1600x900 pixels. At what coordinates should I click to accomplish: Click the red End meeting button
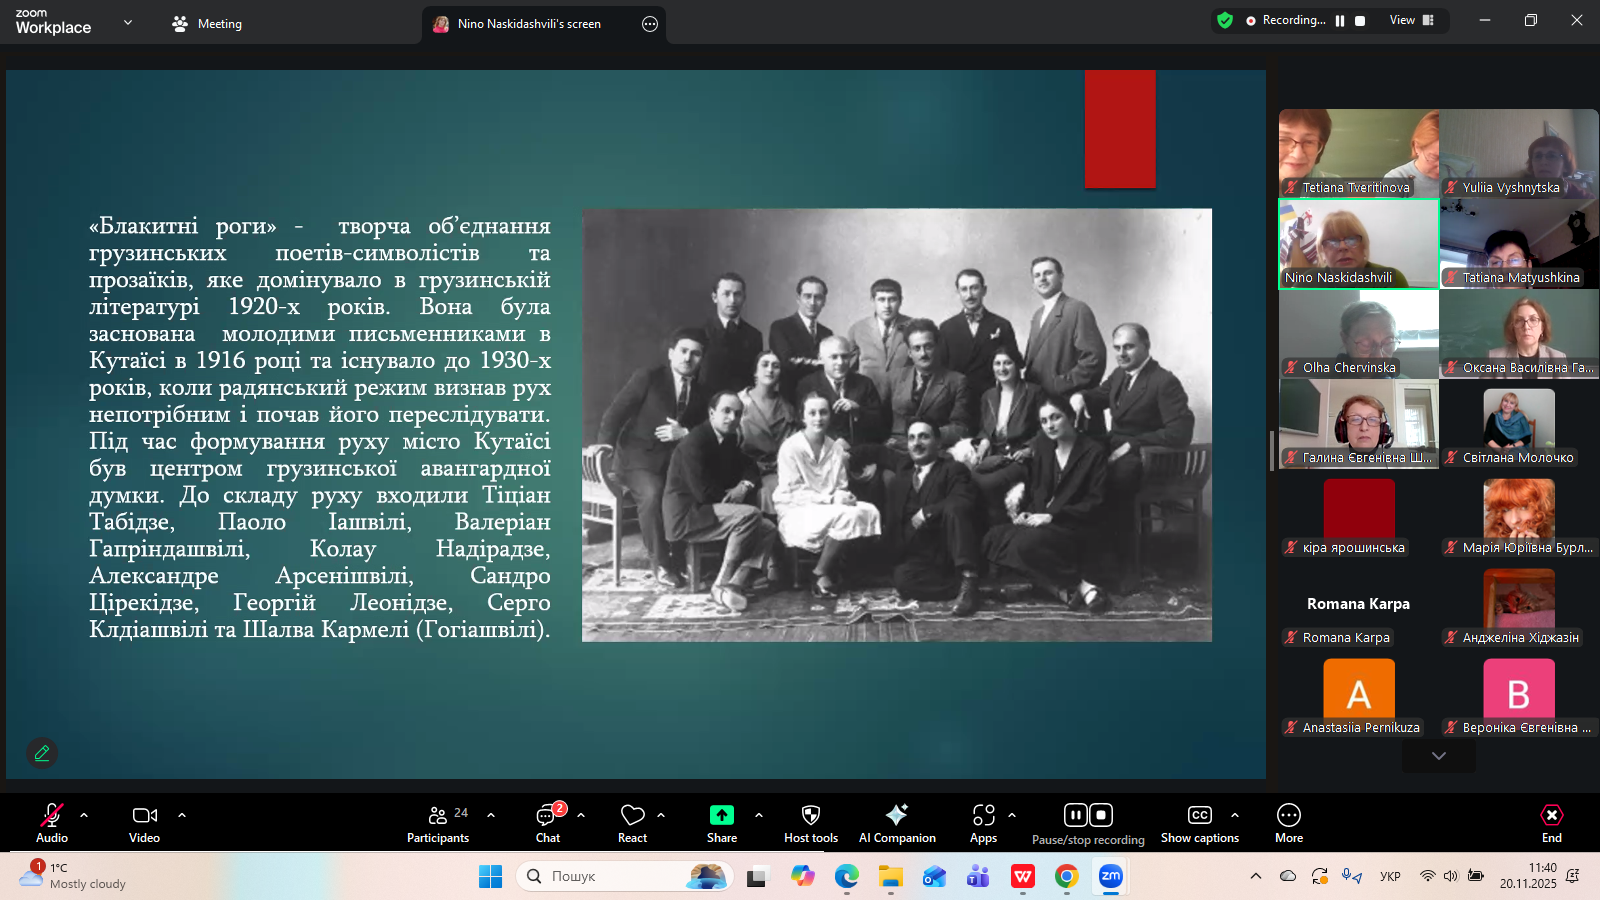click(x=1551, y=823)
